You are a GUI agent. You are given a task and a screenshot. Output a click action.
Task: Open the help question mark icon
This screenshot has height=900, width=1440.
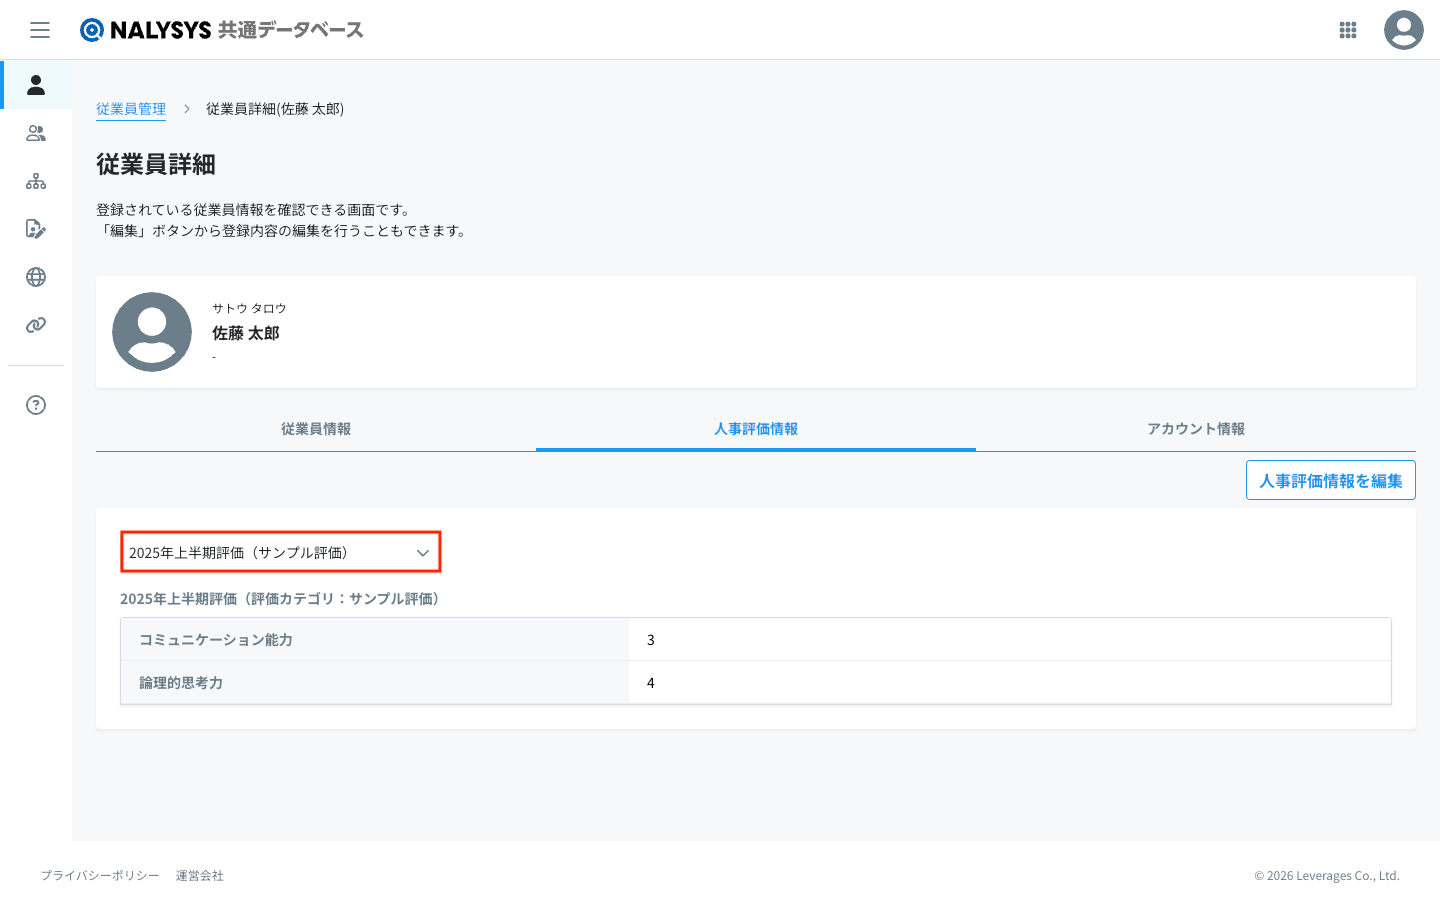36,405
